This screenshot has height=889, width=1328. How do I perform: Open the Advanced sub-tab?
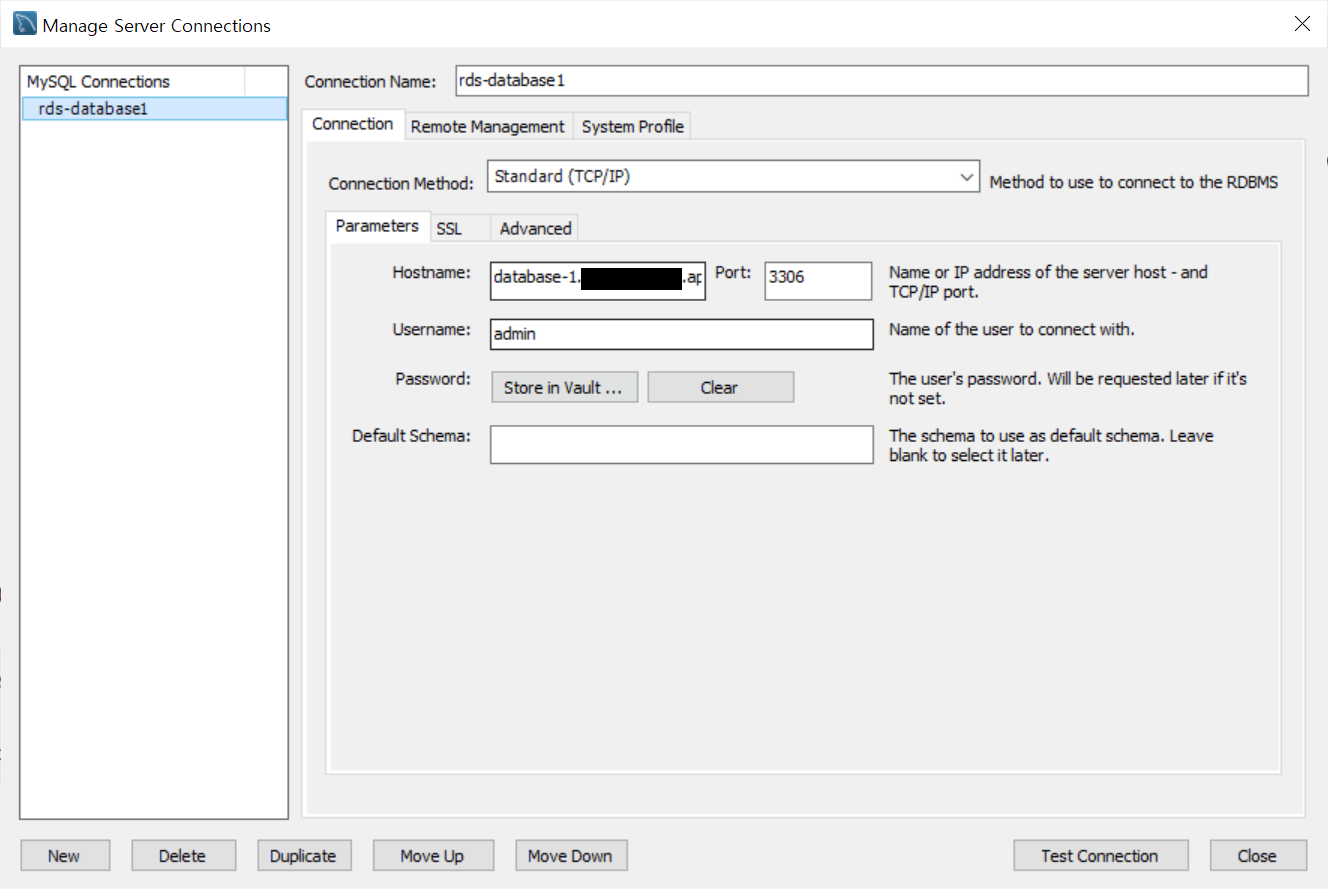click(536, 229)
